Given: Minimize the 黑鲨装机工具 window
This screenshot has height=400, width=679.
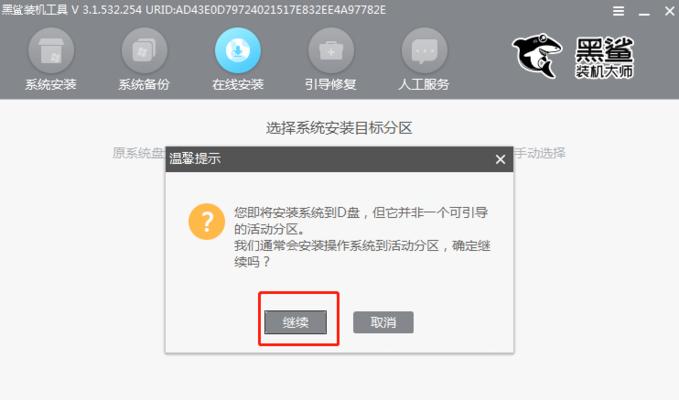Looking at the screenshot, I should (644, 12).
